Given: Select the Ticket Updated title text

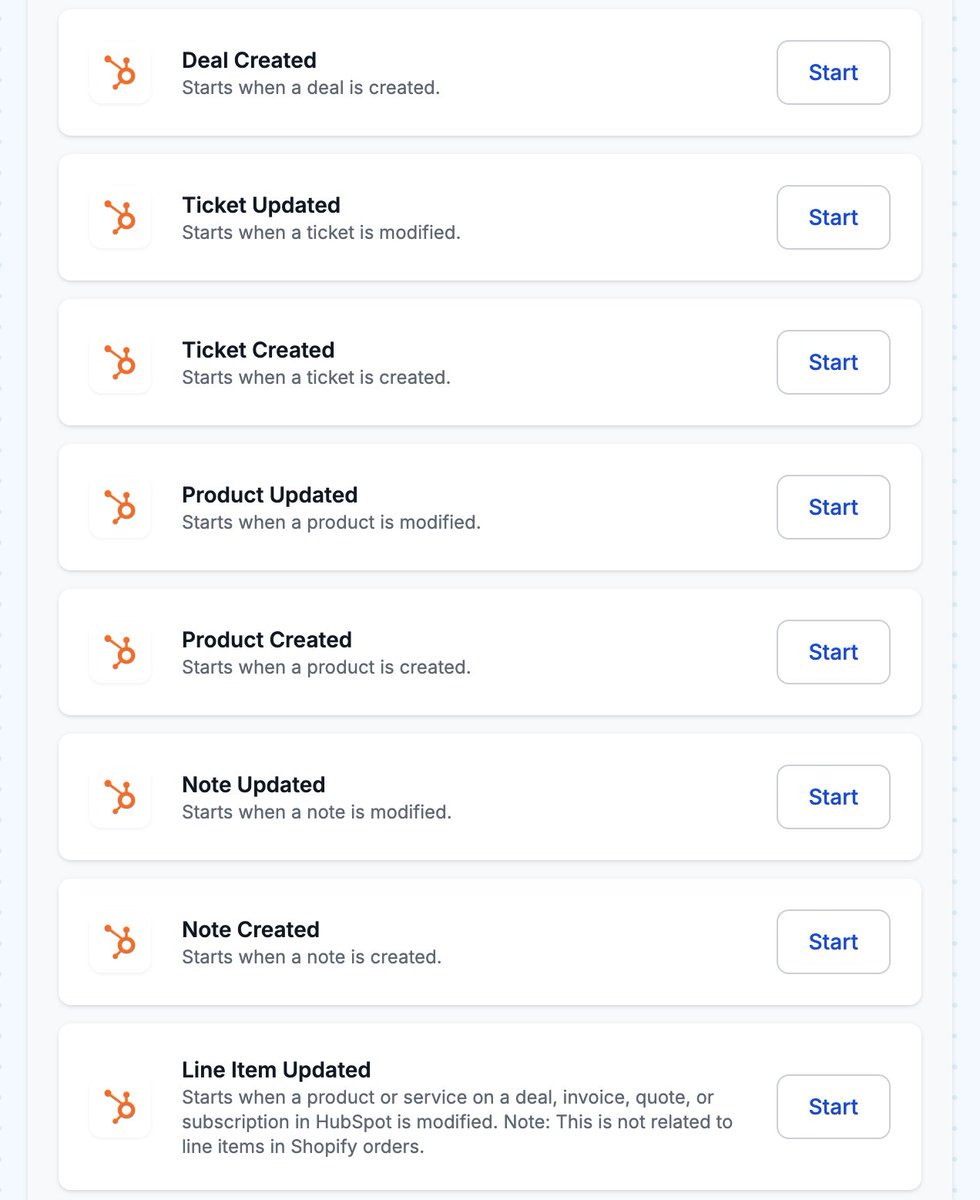Looking at the screenshot, I should pos(261,205).
